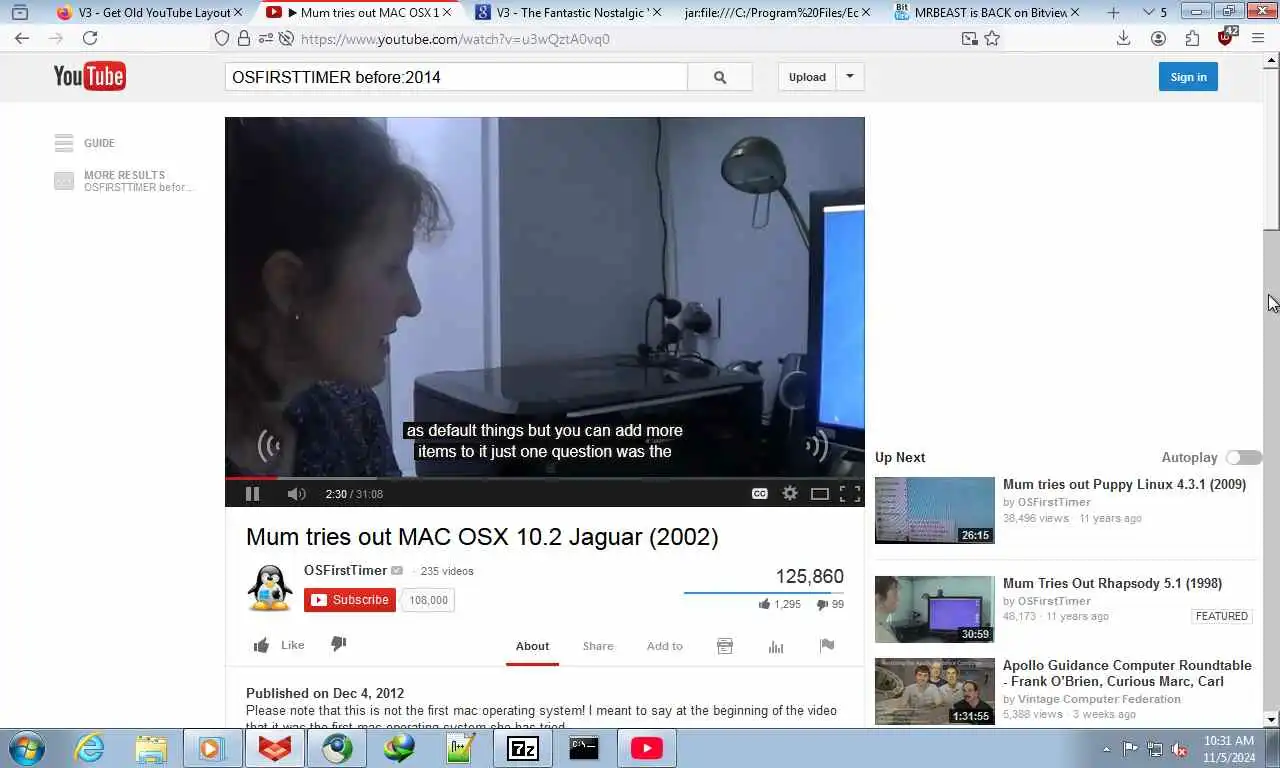Switch to V3 Get Old YouTube Layout tab
Viewport: 1280px width, 768px height.
click(148, 13)
